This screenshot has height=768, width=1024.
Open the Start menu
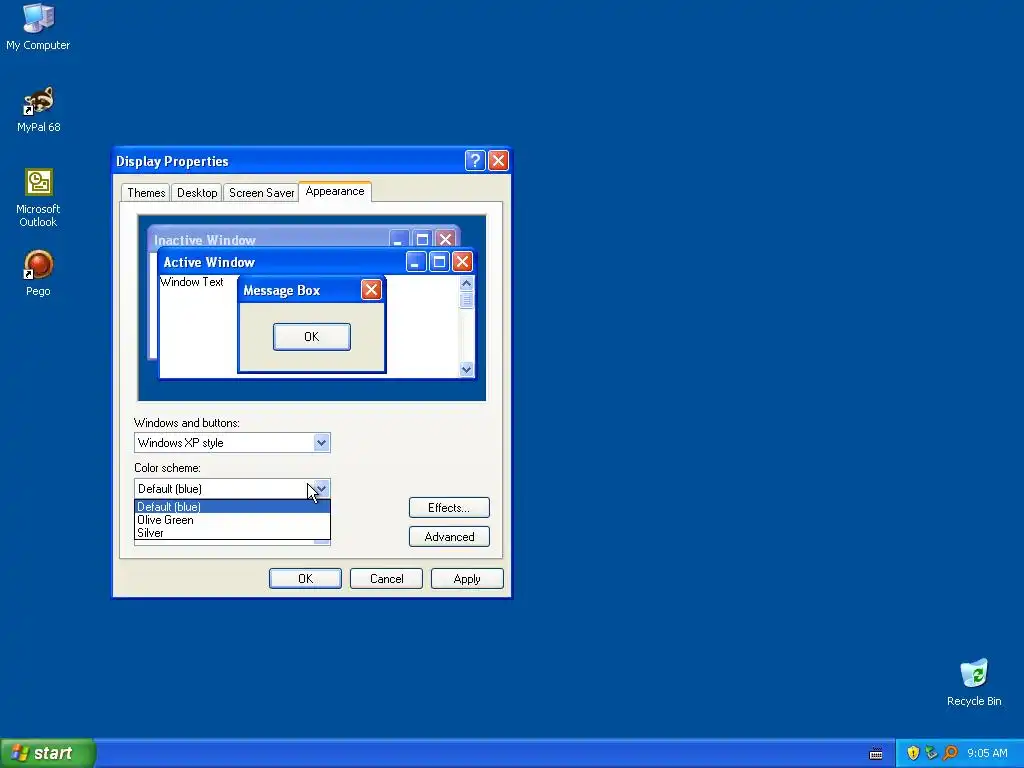pyautogui.click(x=48, y=753)
